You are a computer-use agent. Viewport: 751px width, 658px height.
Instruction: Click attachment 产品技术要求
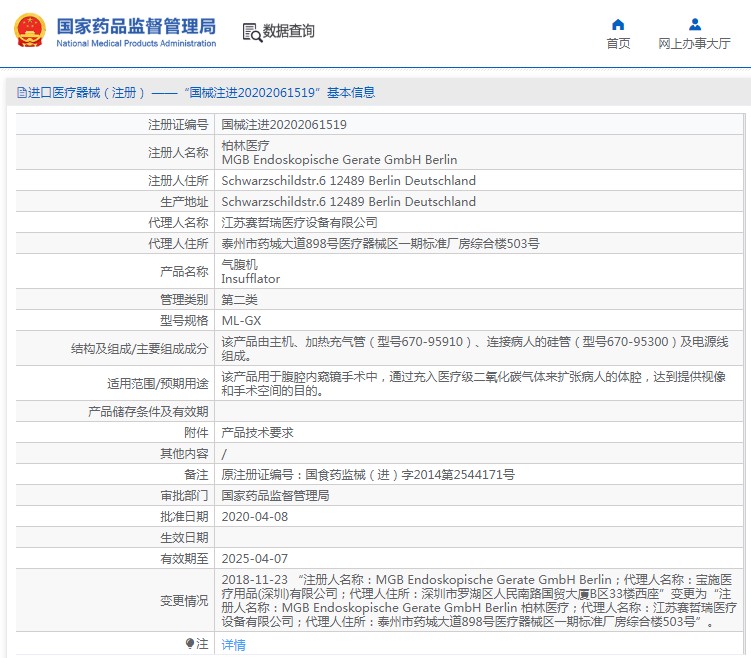pos(257,433)
